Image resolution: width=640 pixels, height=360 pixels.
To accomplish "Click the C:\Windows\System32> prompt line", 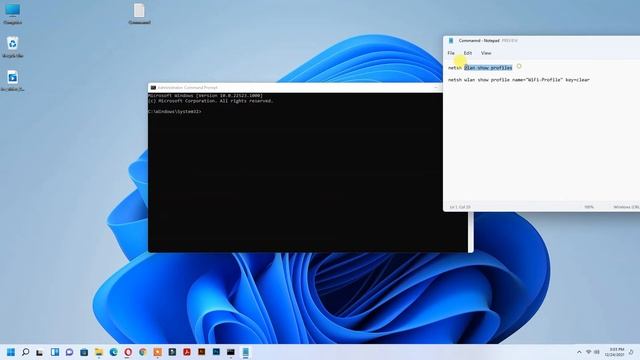I will point(175,111).
